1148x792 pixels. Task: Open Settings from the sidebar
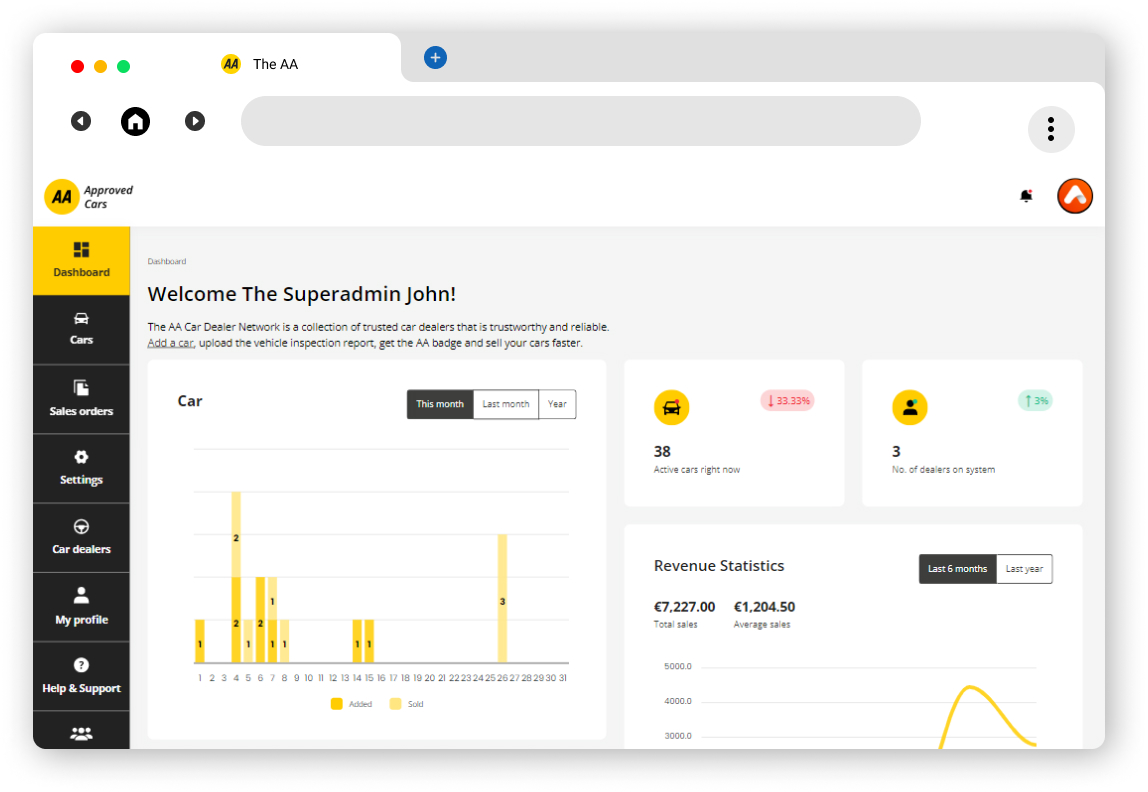tap(81, 468)
